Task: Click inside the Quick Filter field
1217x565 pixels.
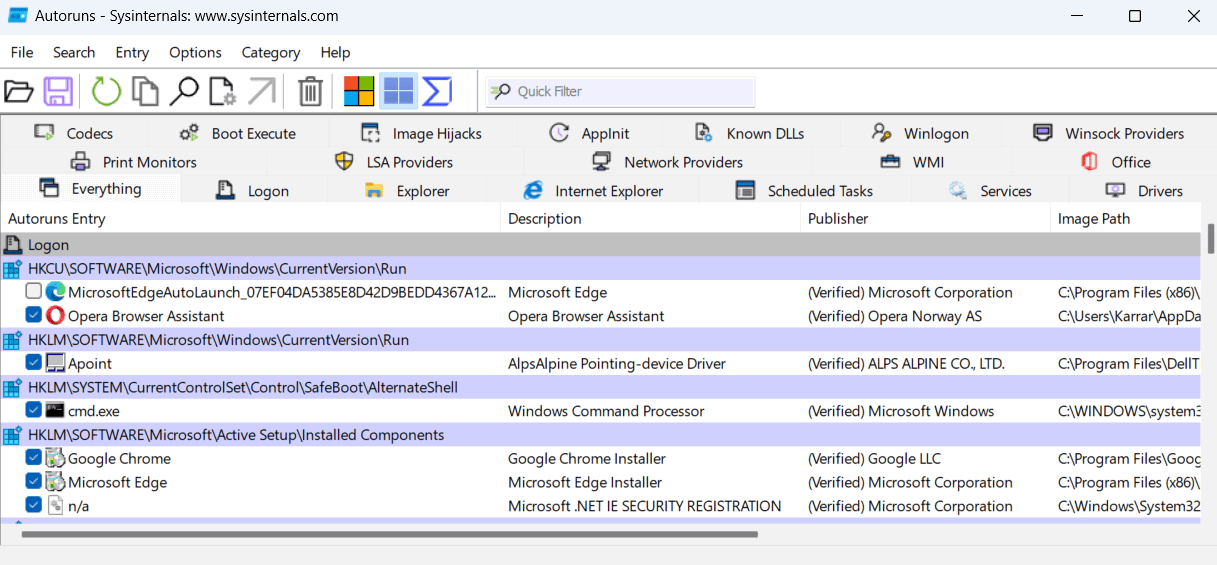Action: coord(630,92)
